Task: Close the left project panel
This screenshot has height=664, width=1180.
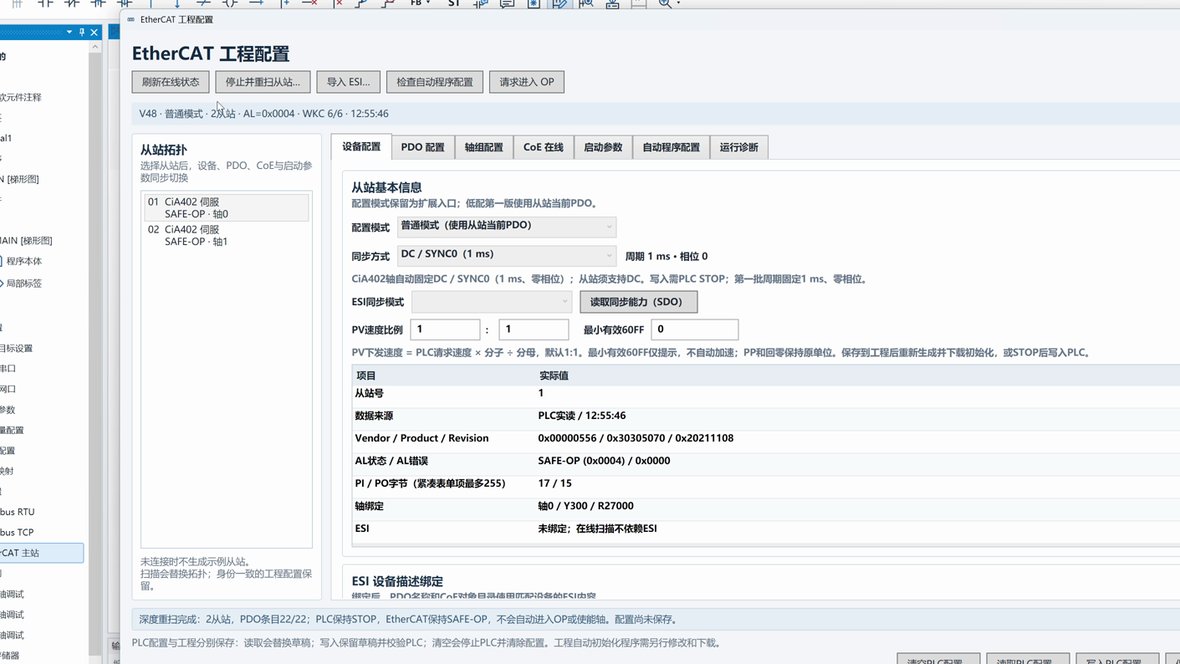Action: click(x=94, y=32)
